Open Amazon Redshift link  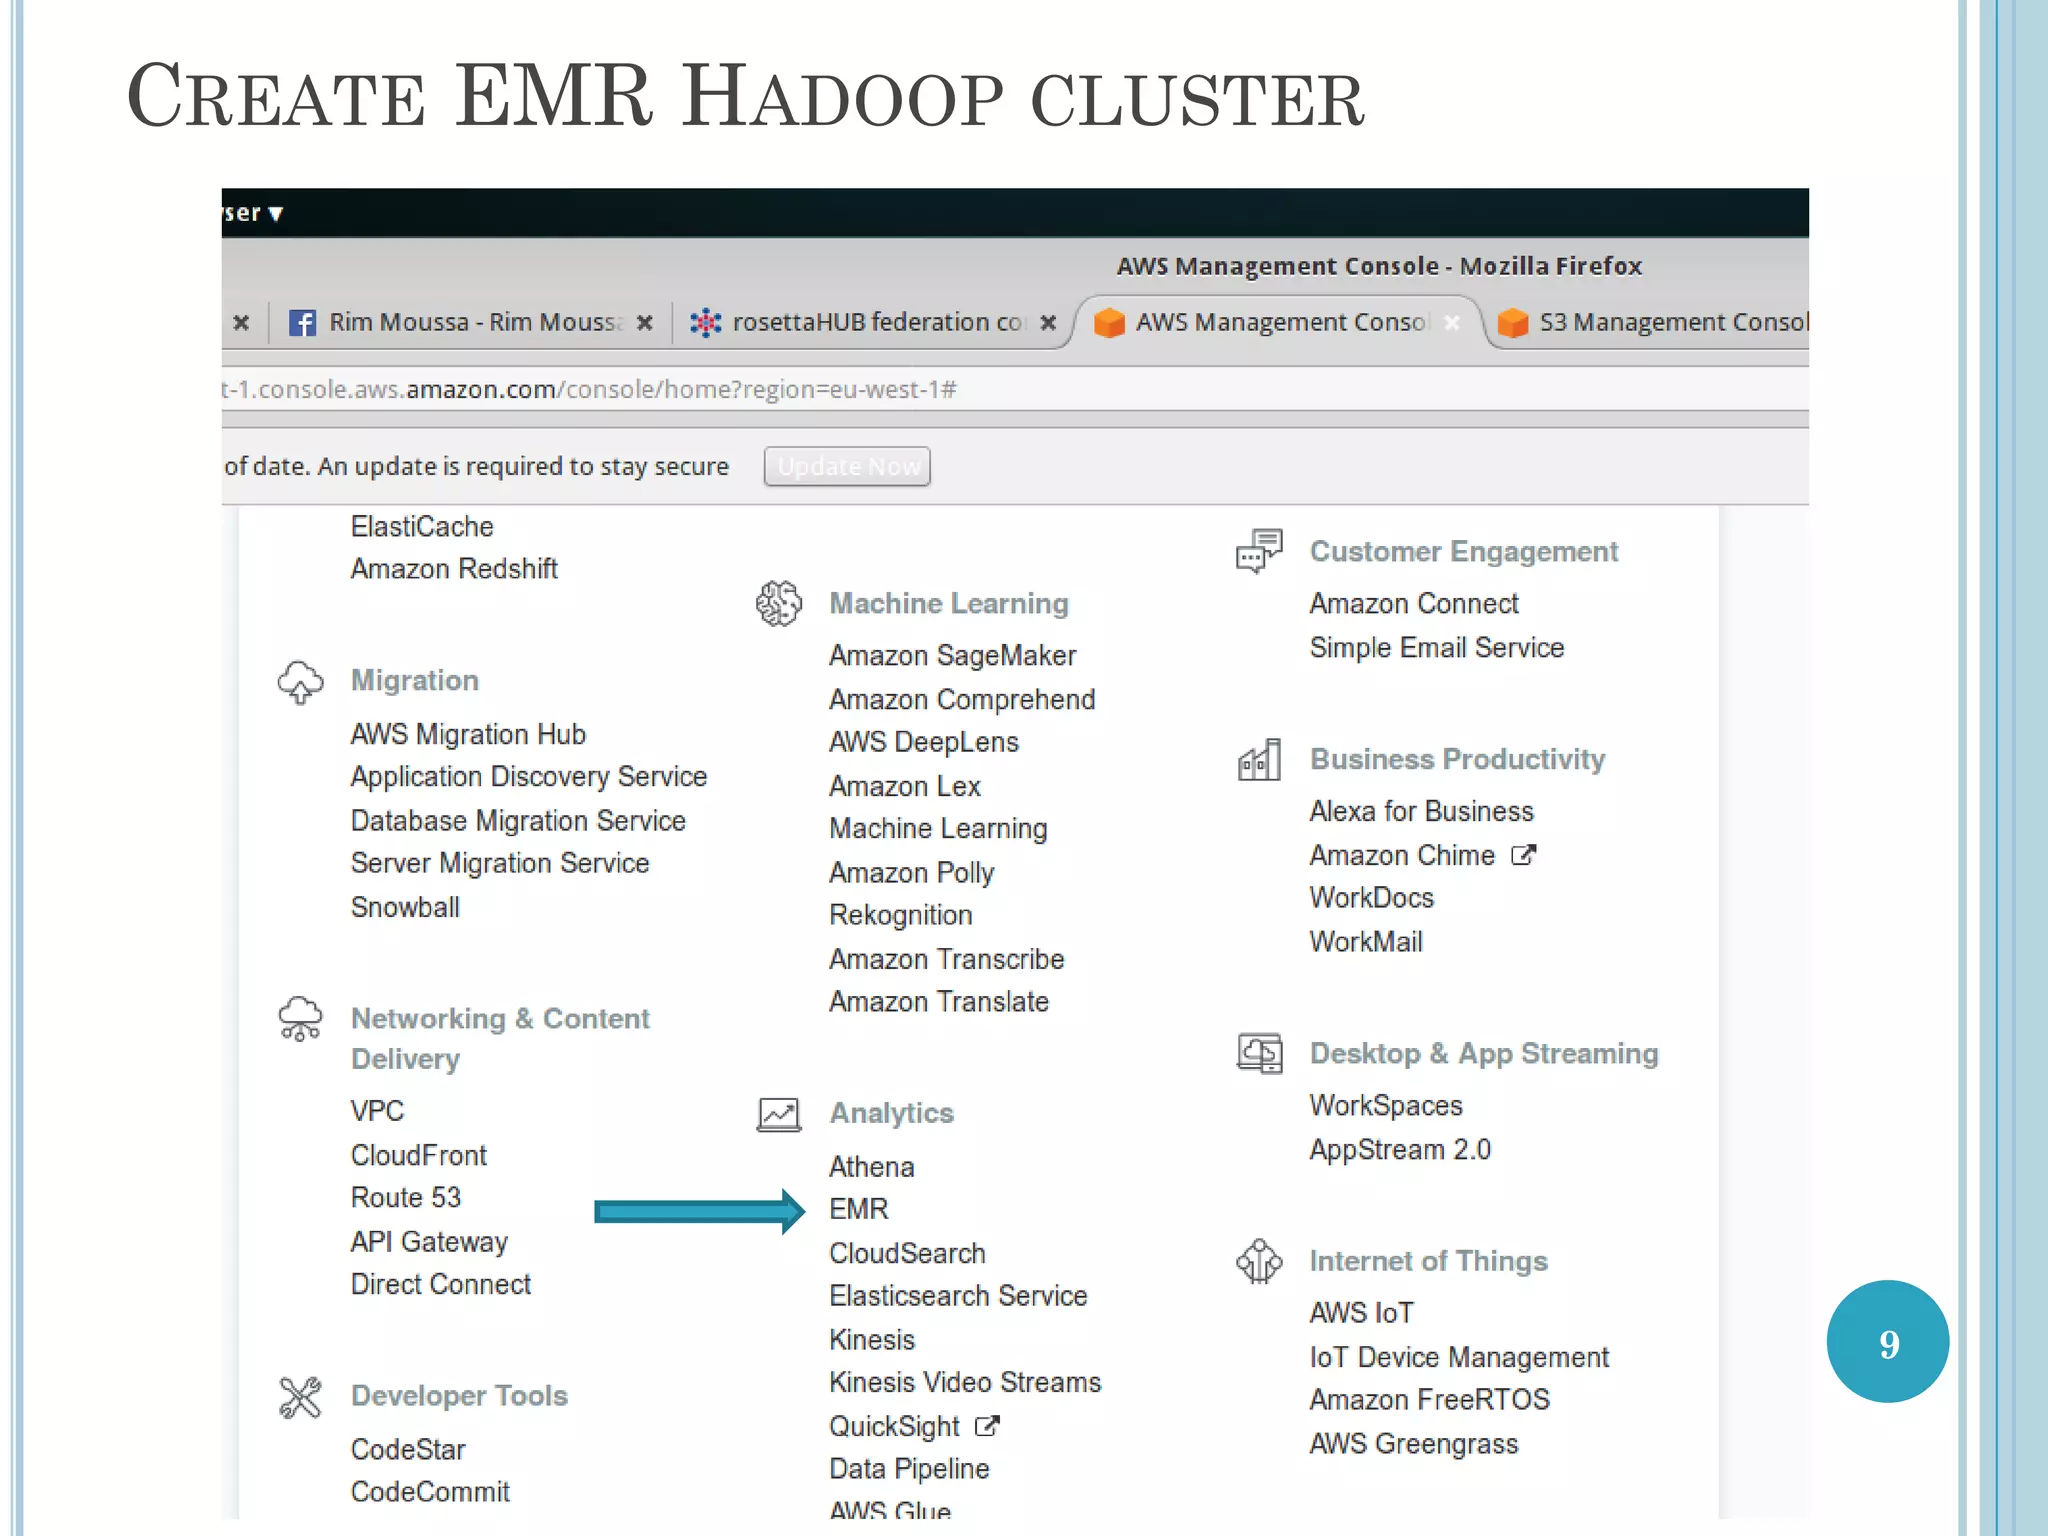coord(454,569)
